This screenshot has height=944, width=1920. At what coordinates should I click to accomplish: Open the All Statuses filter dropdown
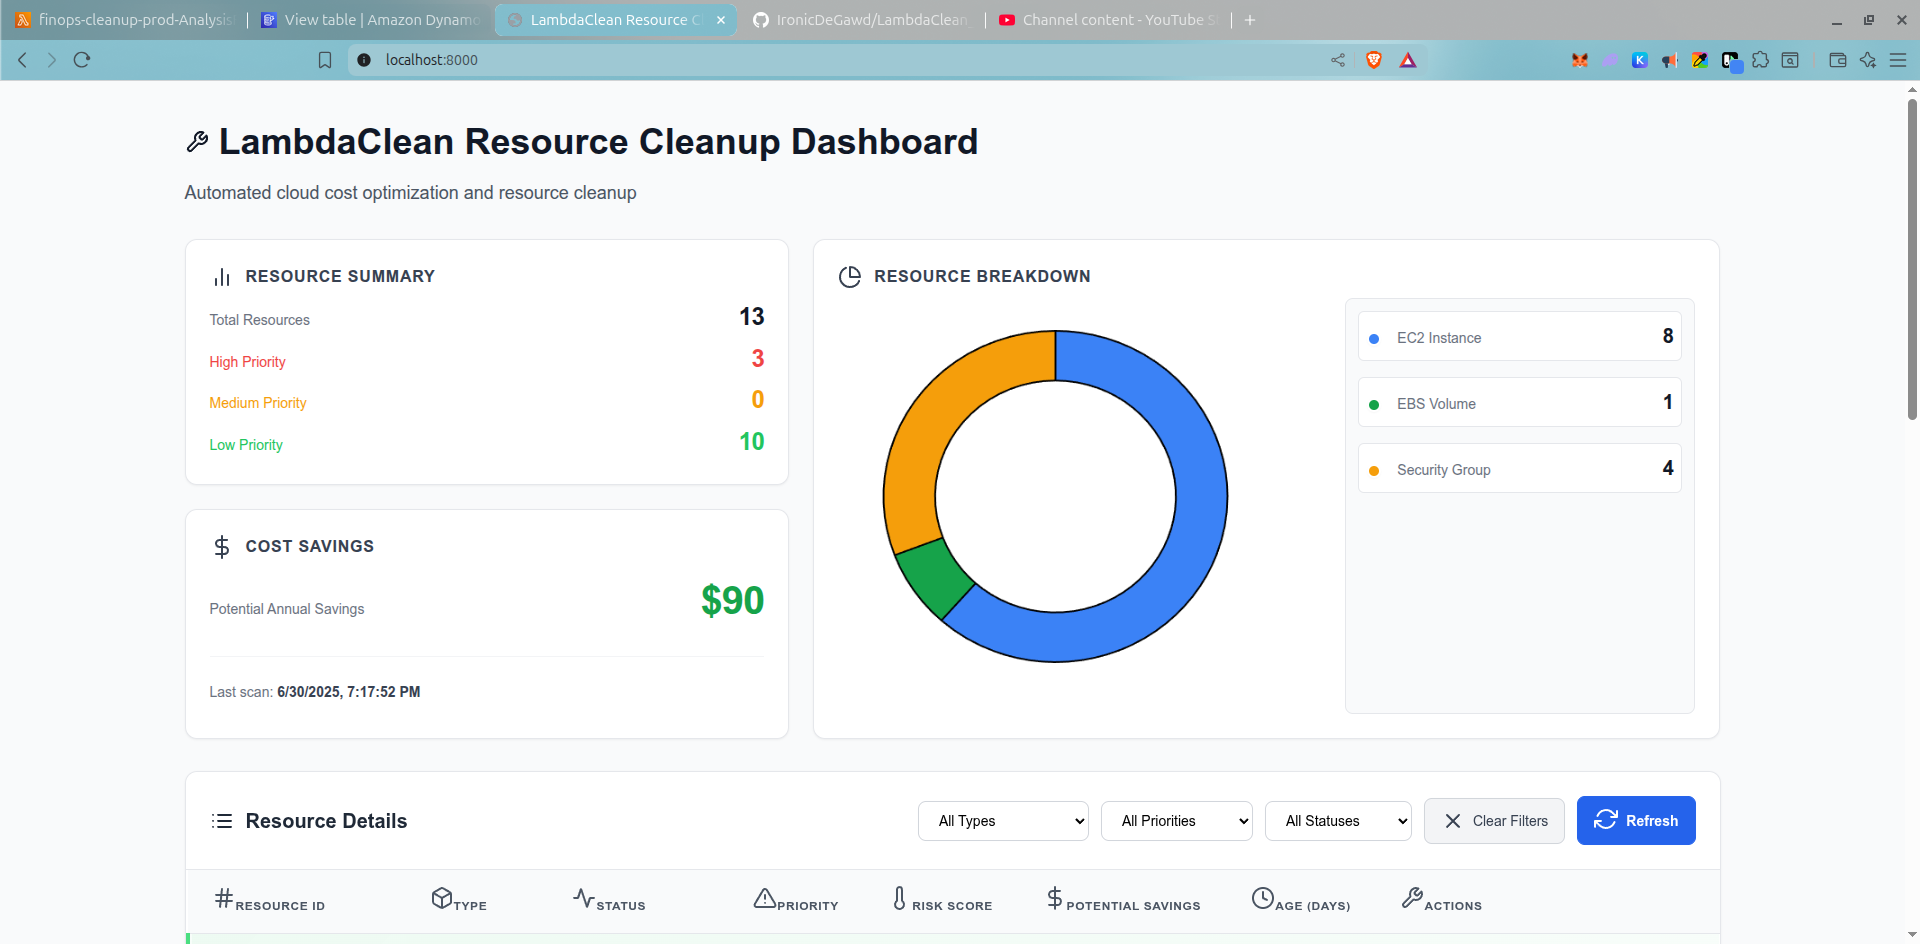click(x=1338, y=821)
